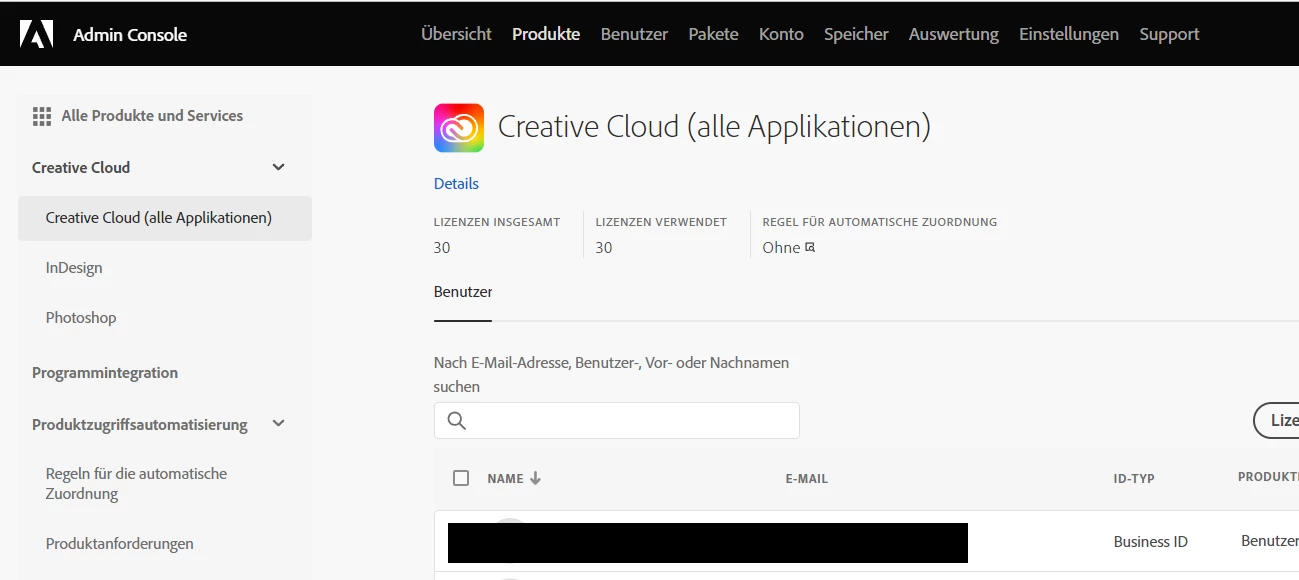The width and height of the screenshot is (1299, 580).
Task: Click the LIZENZEN VERWENDET label
Action: click(x=661, y=222)
